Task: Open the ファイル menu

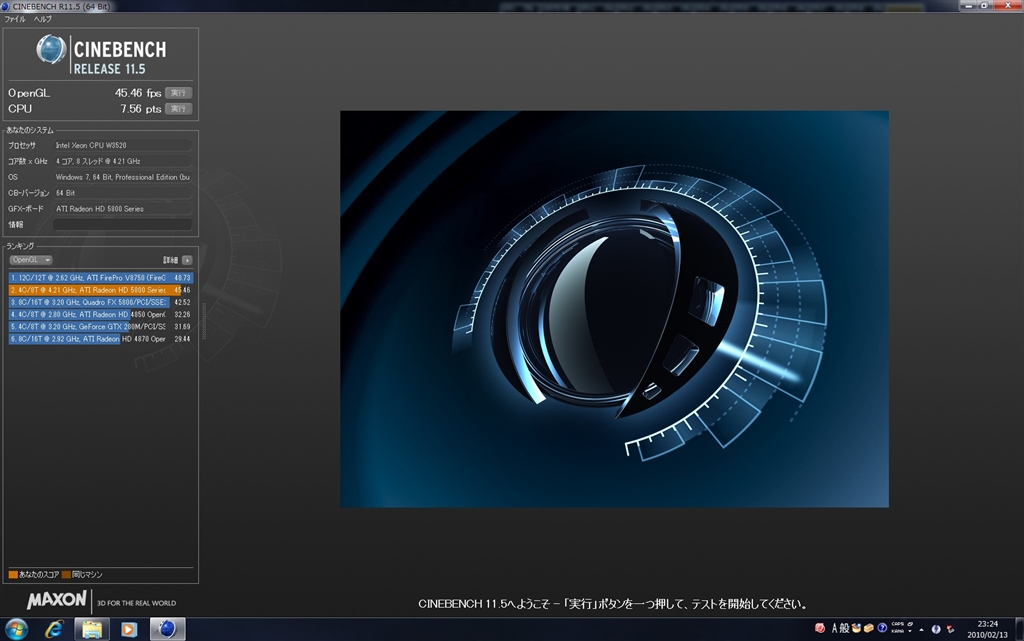Action: click(15, 20)
